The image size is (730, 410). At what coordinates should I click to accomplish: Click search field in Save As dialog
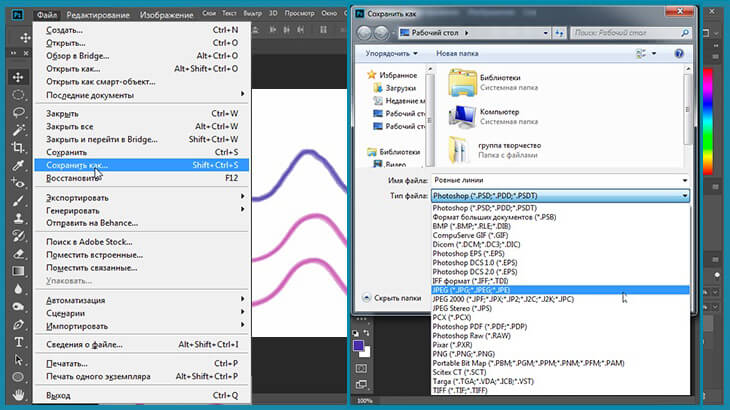point(631,33)
